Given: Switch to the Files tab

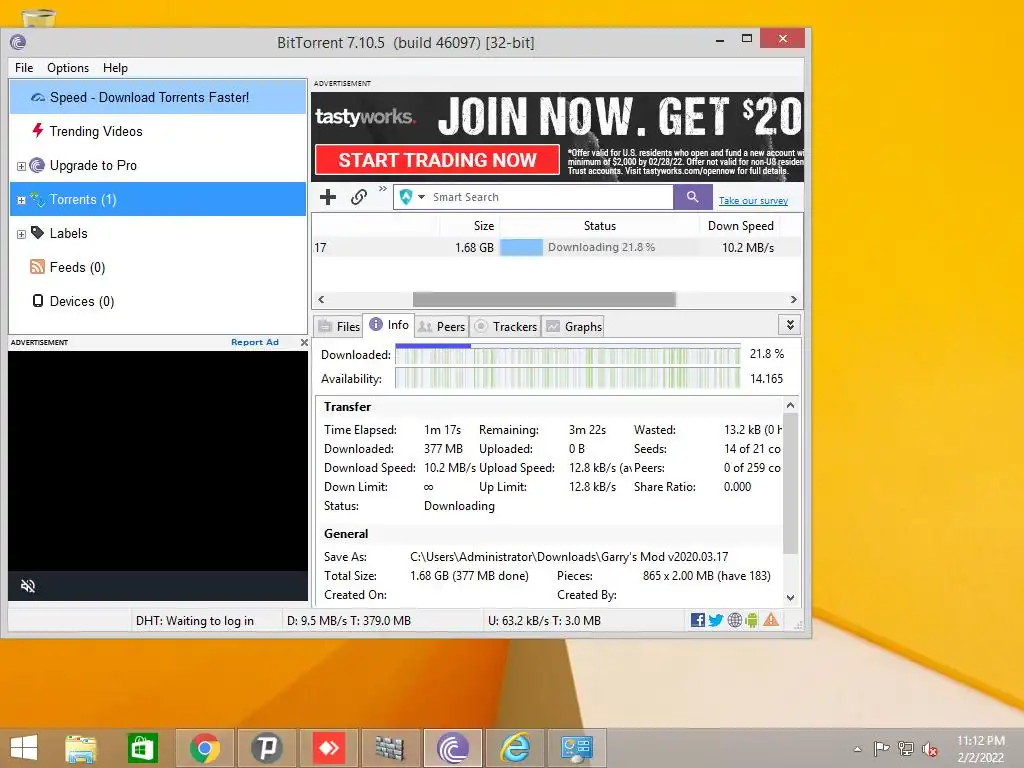Looking at the screenshot, I should (338, 327).
